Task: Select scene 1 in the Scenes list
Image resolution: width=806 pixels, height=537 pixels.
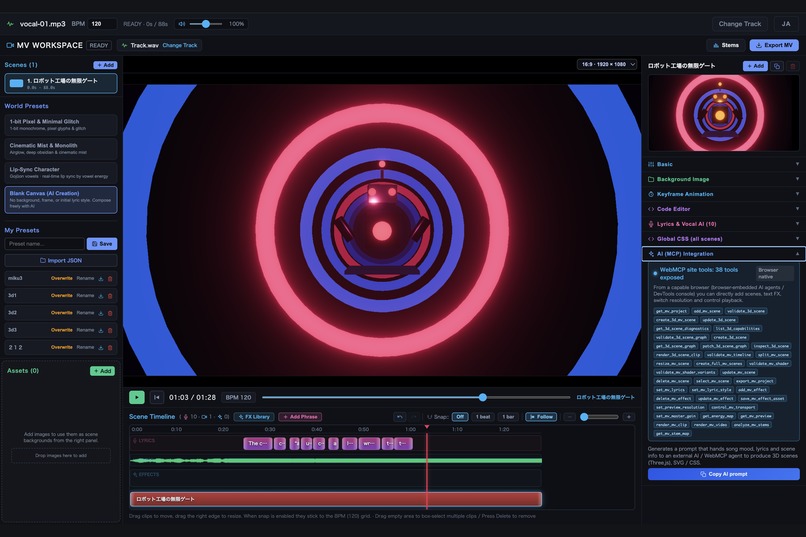Action: coord(61,83)
